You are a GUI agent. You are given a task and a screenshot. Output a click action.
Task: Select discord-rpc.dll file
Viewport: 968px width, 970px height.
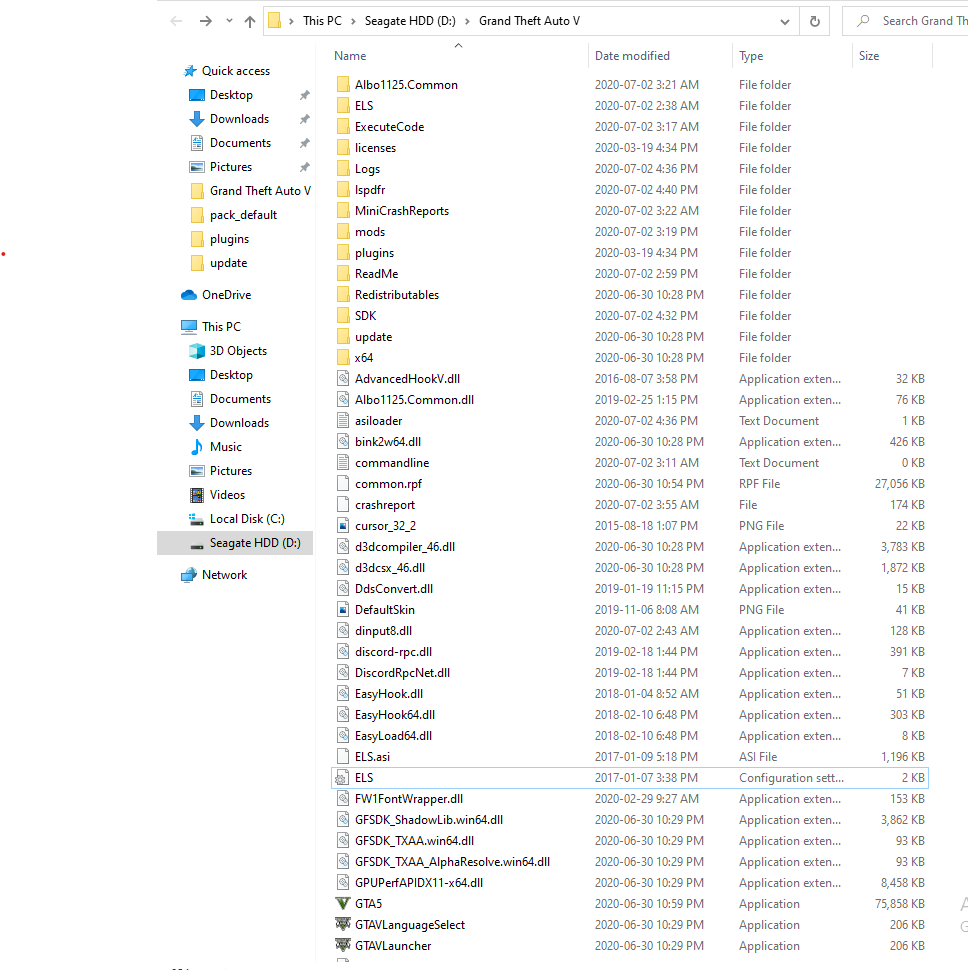(393, 652)
